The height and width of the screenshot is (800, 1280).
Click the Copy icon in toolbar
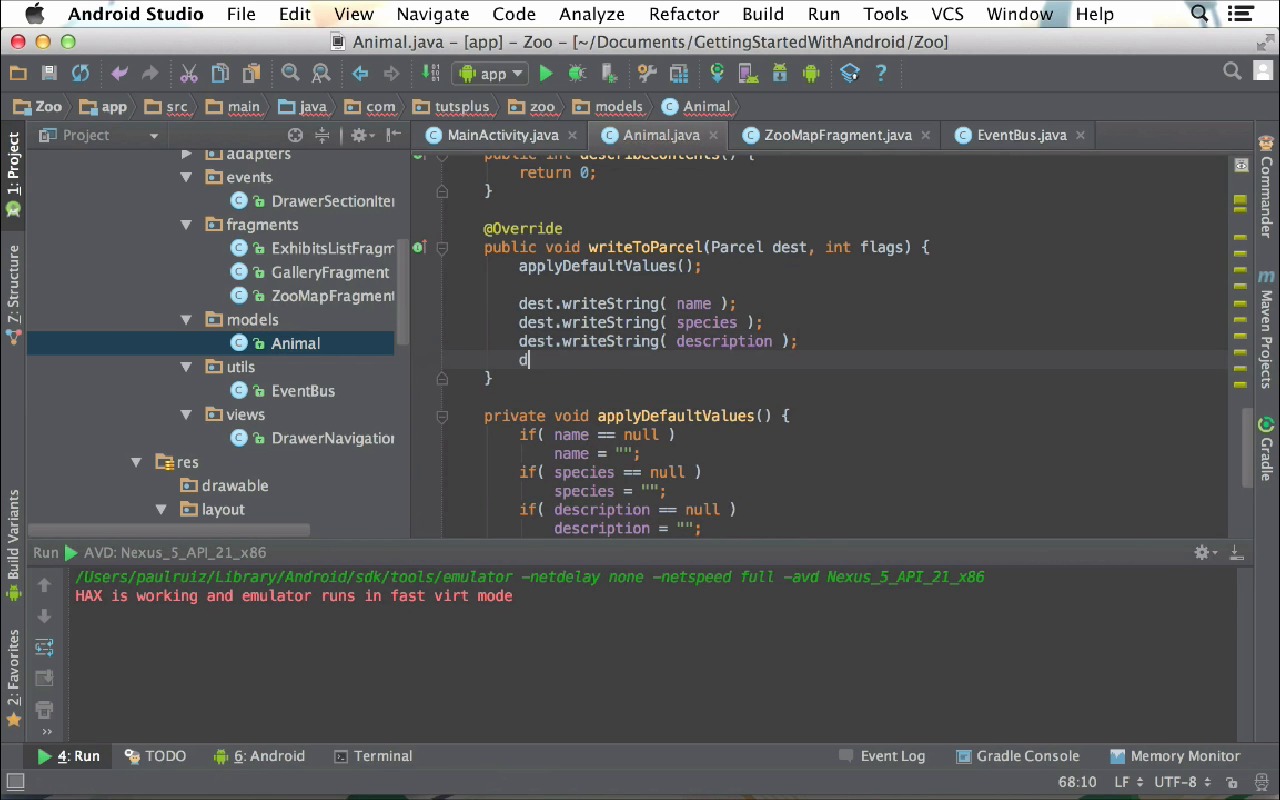coord(220,73)
